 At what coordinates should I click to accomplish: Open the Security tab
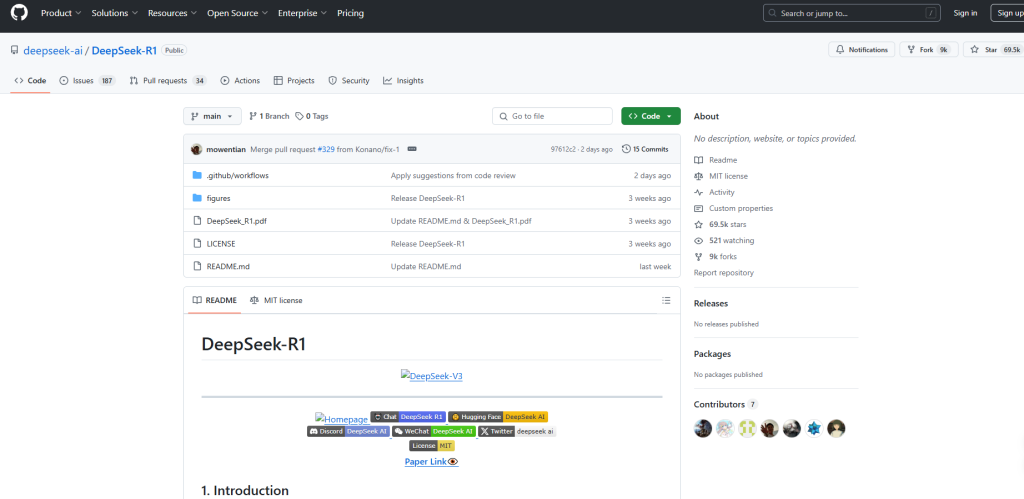click(x=349, y=81)
